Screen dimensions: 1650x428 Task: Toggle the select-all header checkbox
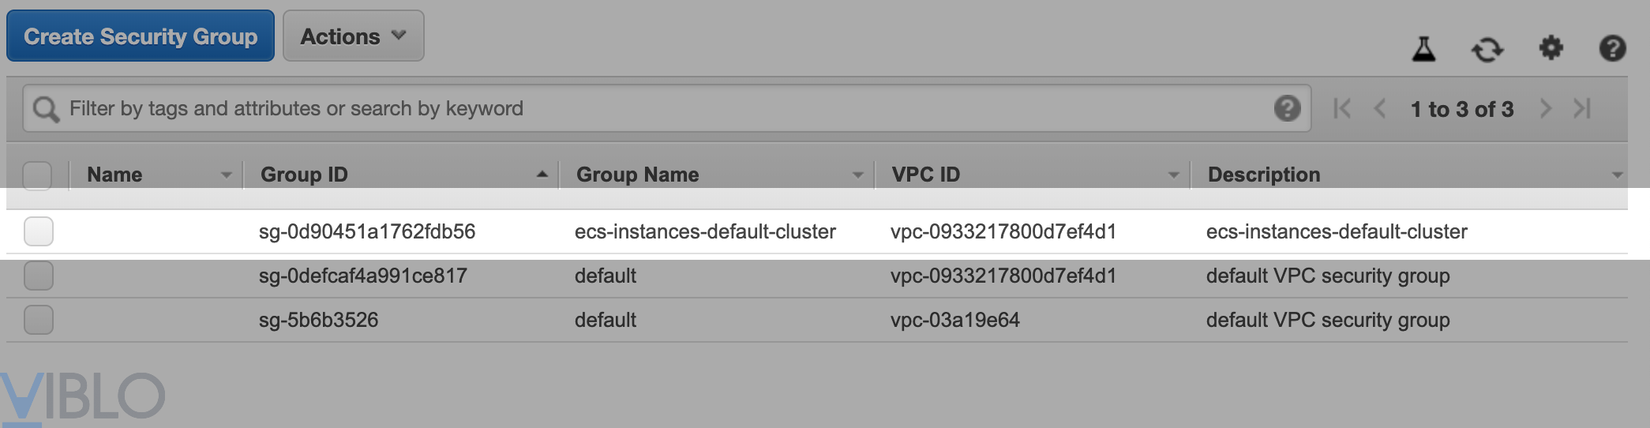point(37,175)
